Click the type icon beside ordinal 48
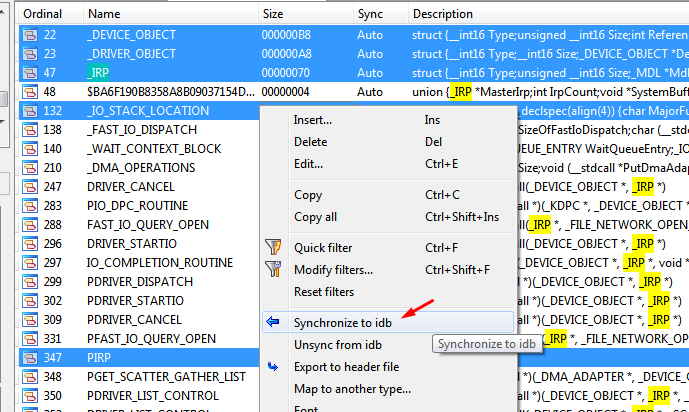 [x=32, y=92]
